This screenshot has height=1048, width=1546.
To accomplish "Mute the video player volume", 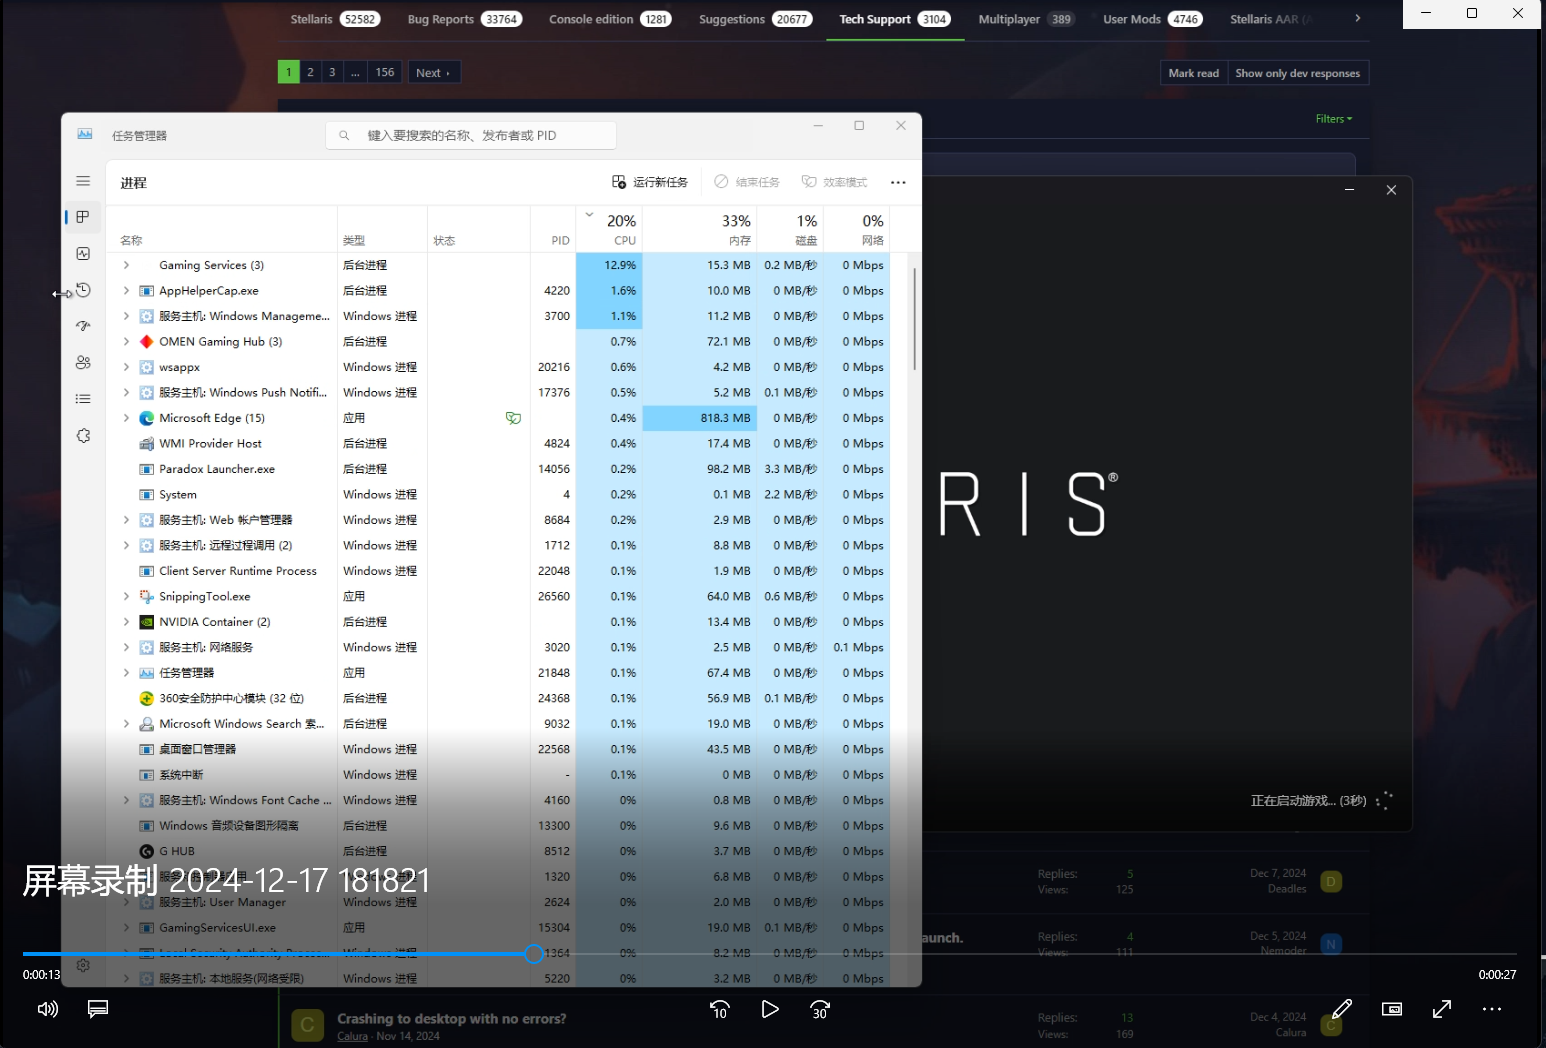I will point(47,1009).
